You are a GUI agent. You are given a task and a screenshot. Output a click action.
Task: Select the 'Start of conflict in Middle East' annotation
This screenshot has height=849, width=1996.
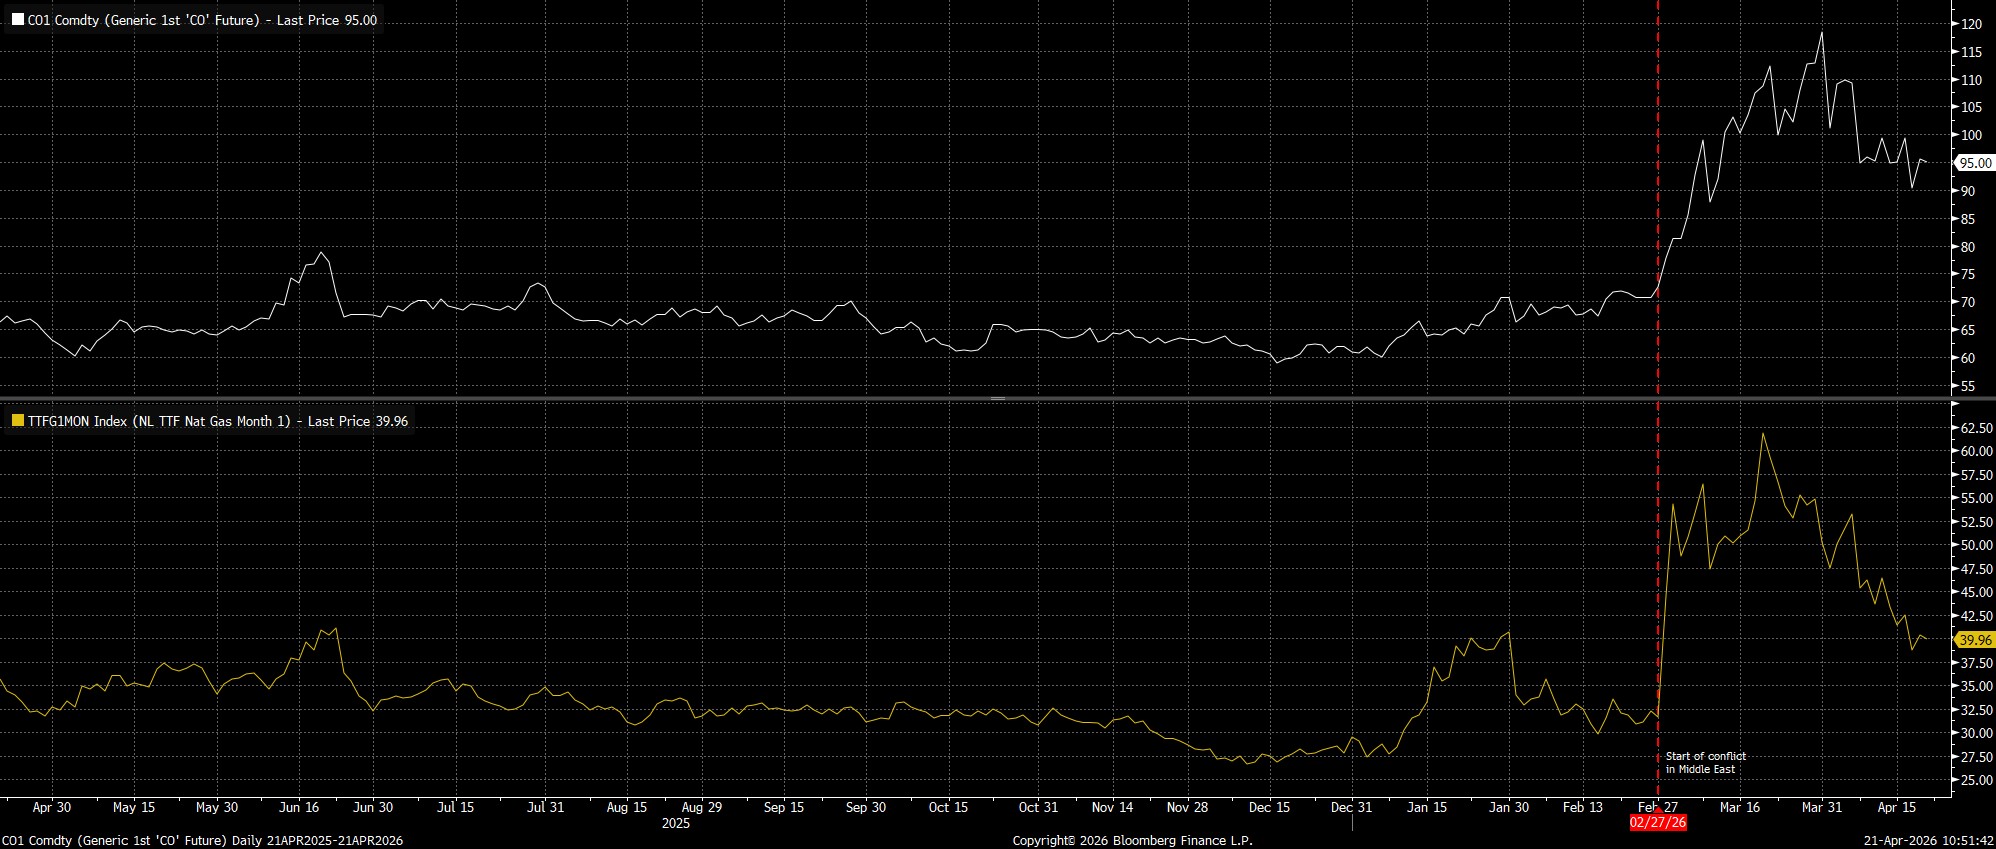1705,763
